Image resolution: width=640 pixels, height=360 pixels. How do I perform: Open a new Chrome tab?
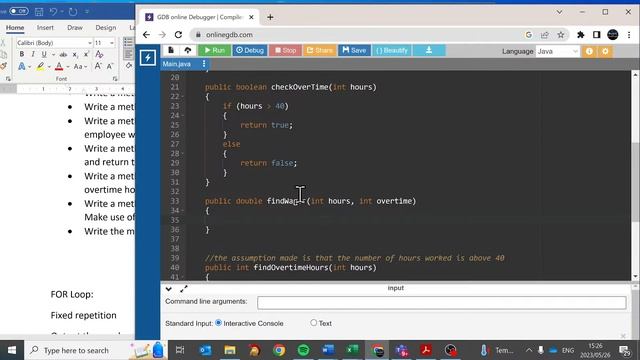[x=270, y=17]
